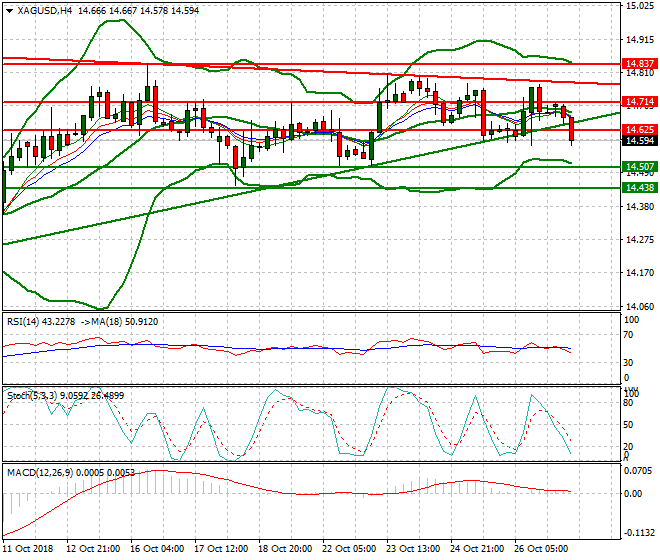Screen dimensions: 660x560
Task: Click the triangle arrow beside XAGUSD,H4
Action: tap(9, 10)
